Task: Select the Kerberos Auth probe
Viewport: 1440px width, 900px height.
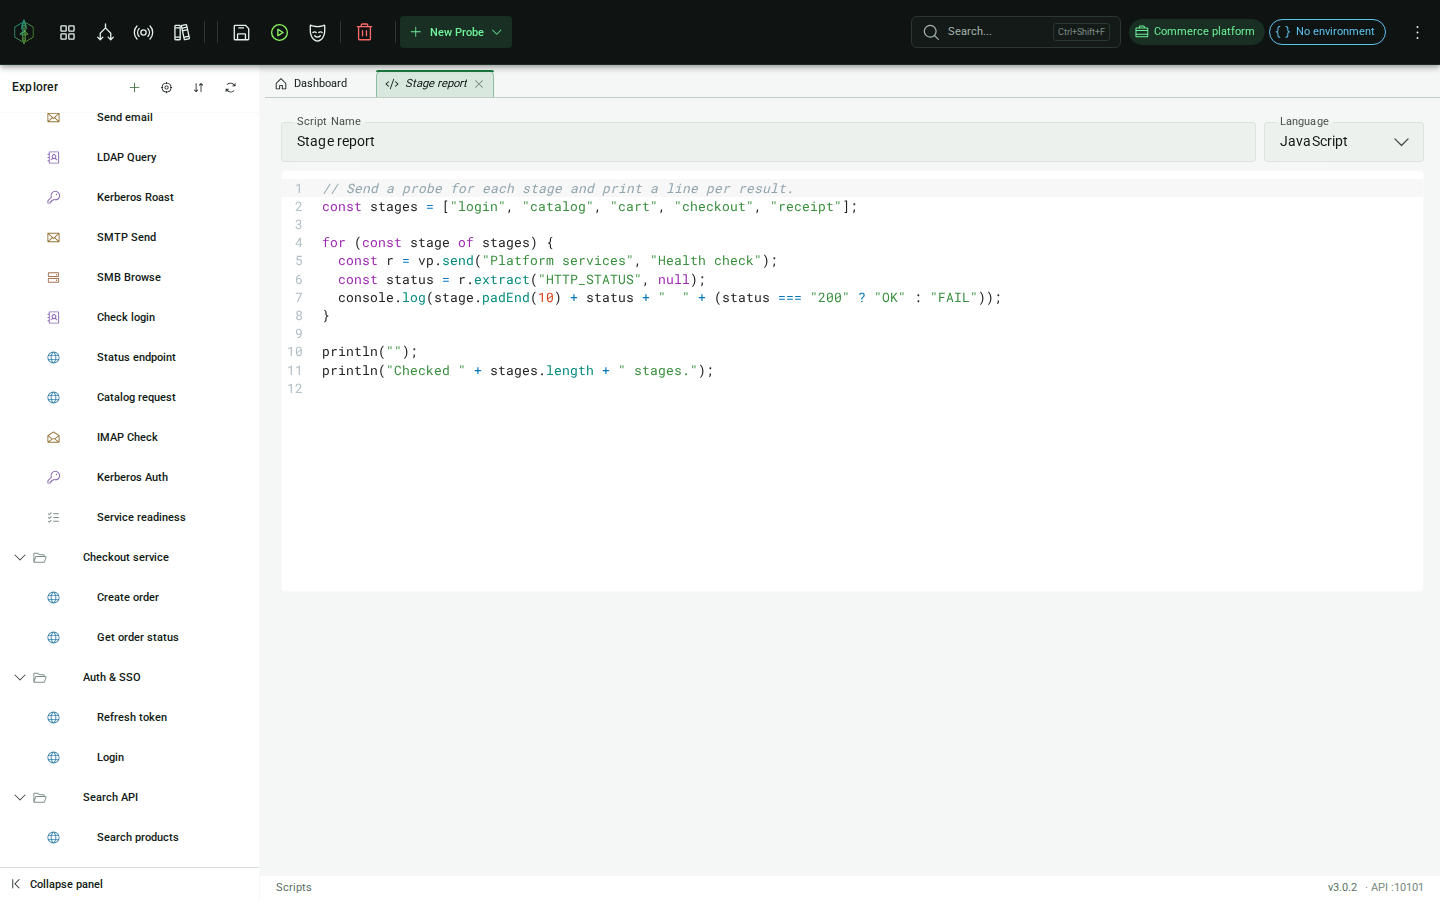Action: [x=130, y=477]
